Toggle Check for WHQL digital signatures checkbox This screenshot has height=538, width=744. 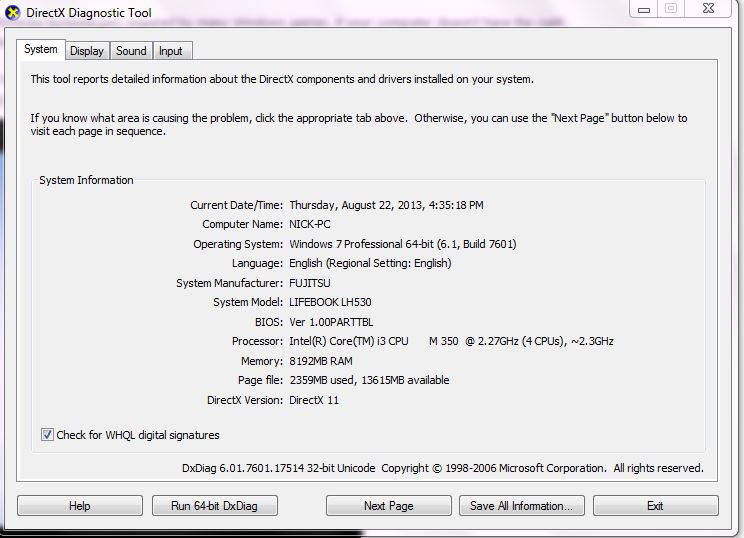(47, 435)
